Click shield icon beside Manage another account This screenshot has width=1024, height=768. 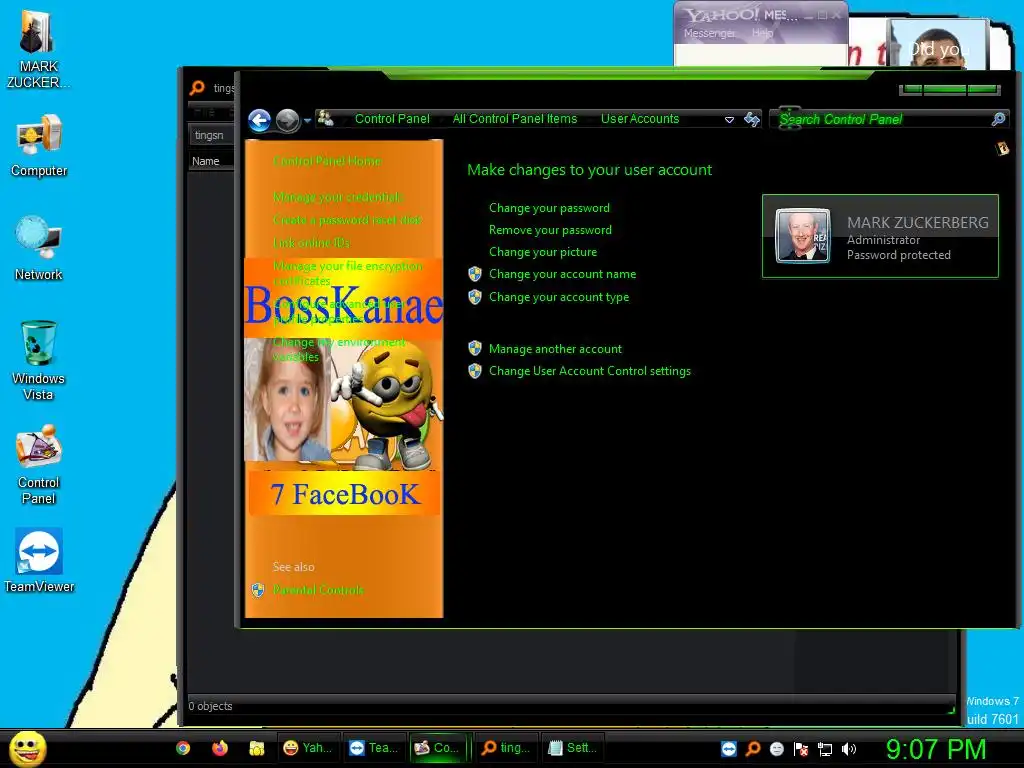[475, 349]
